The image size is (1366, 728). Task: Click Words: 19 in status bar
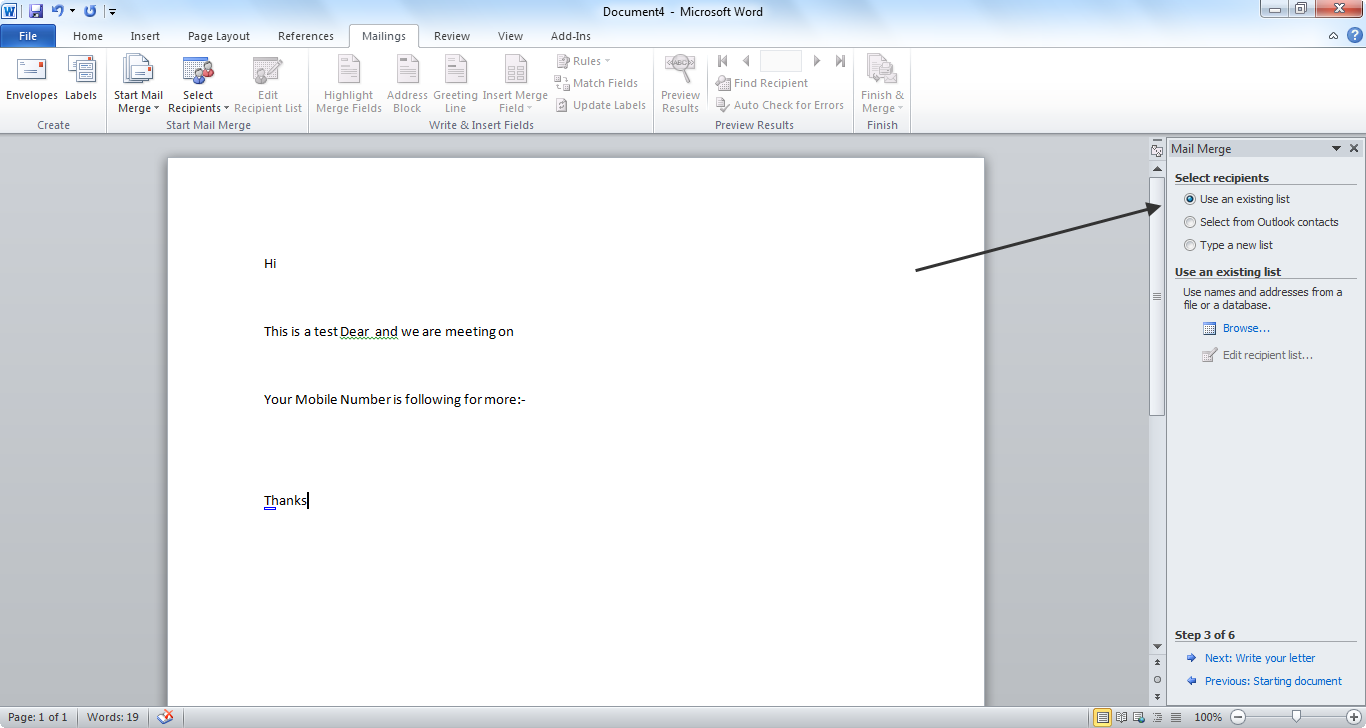pyautogui.click(x=113, y=717)
